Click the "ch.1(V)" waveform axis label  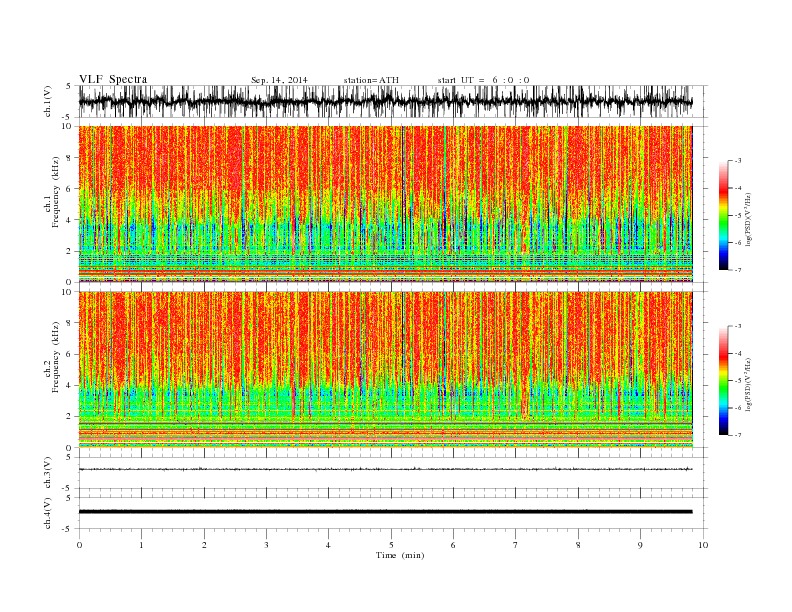47,101
